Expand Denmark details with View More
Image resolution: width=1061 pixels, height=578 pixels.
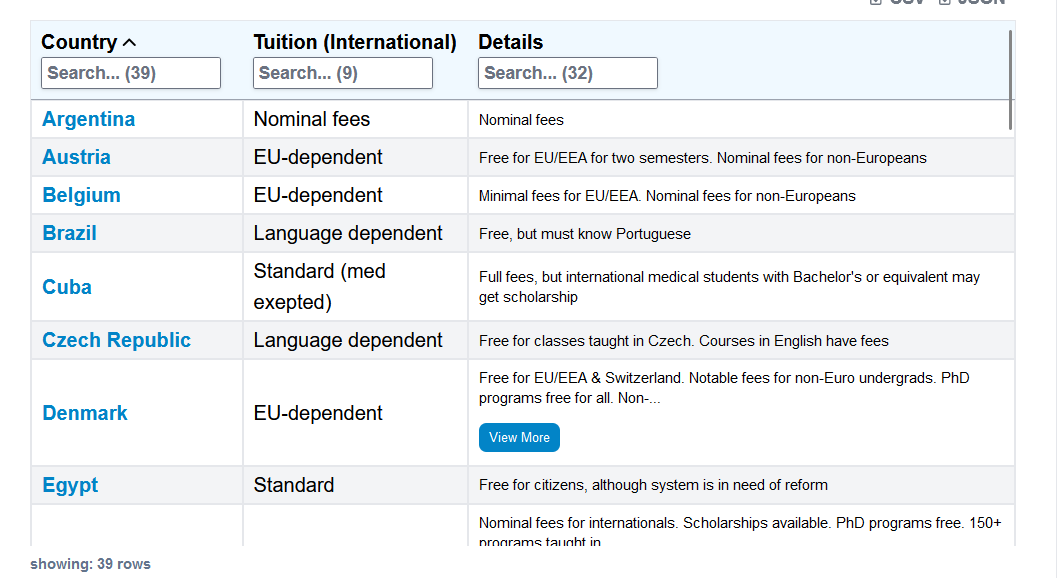(x=519, y=437)
